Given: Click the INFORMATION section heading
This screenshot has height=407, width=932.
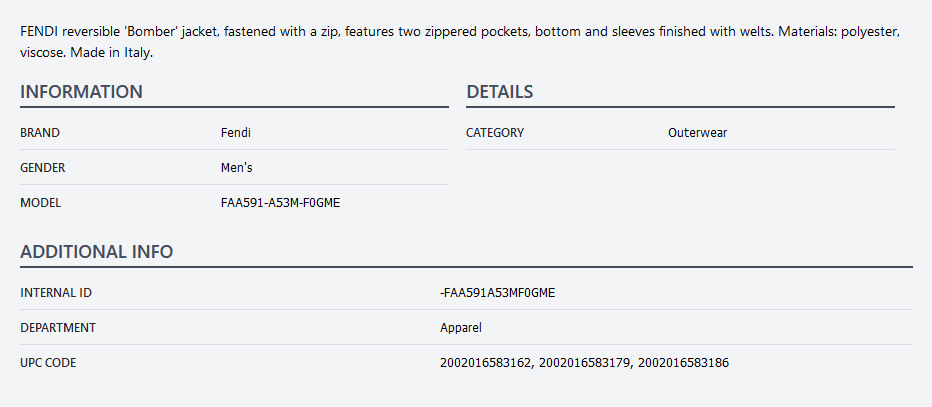Looking at the screenshot, I should [82, 92].
